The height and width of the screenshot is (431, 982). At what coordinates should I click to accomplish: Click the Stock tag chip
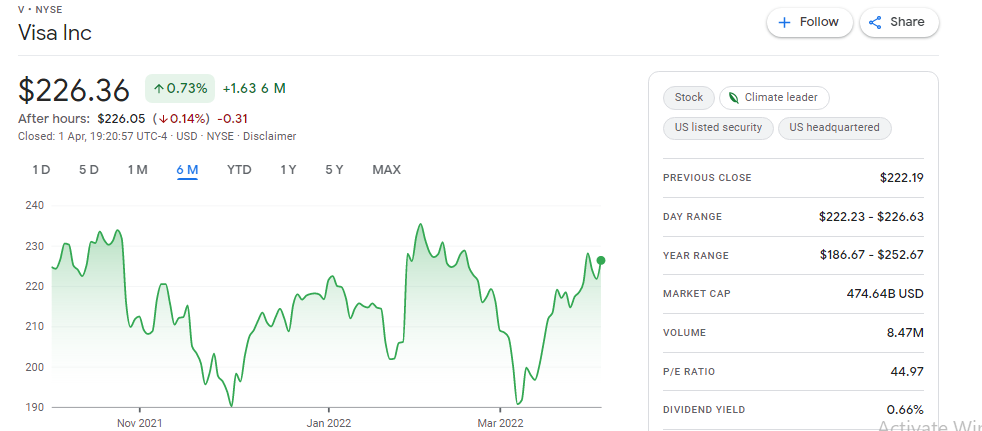click(x=688, y=98)
